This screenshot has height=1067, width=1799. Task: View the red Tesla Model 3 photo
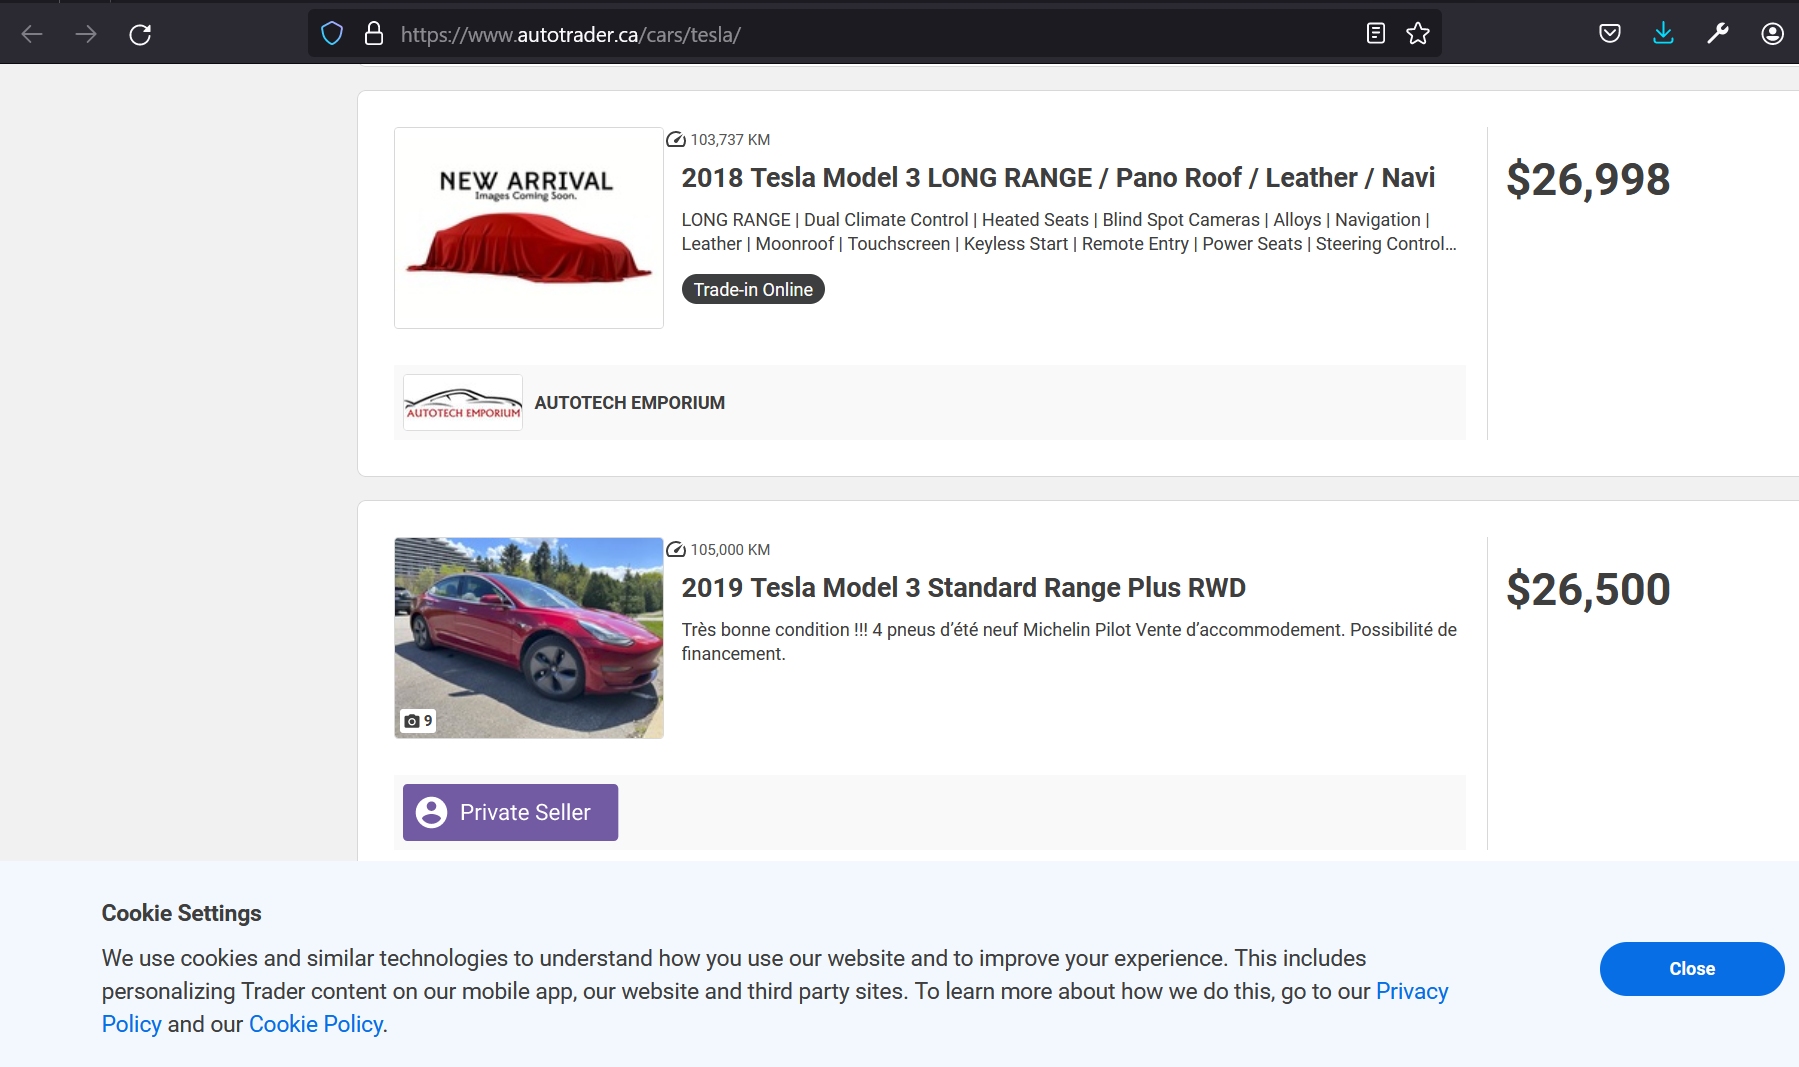[x=529, y=638]
